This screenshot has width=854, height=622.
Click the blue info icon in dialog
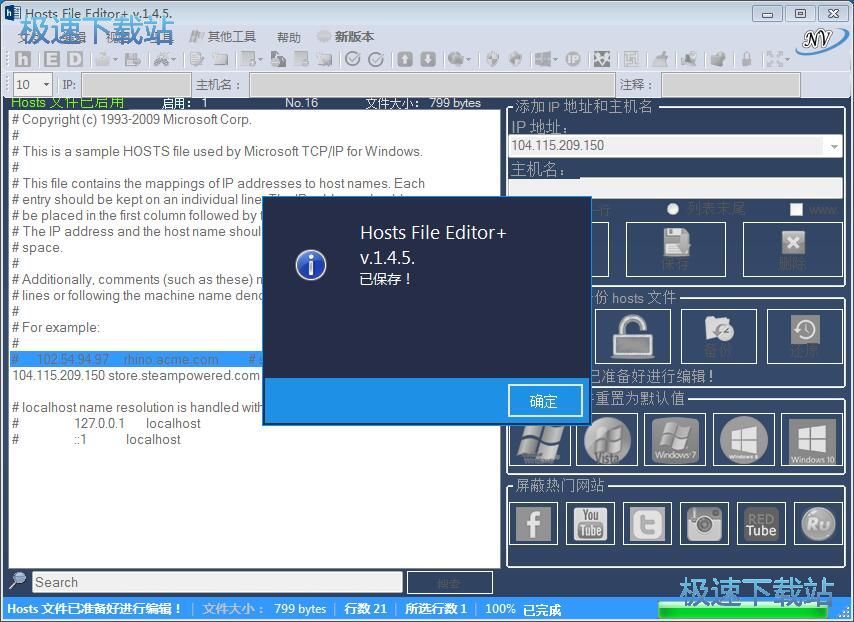[311, 265]
